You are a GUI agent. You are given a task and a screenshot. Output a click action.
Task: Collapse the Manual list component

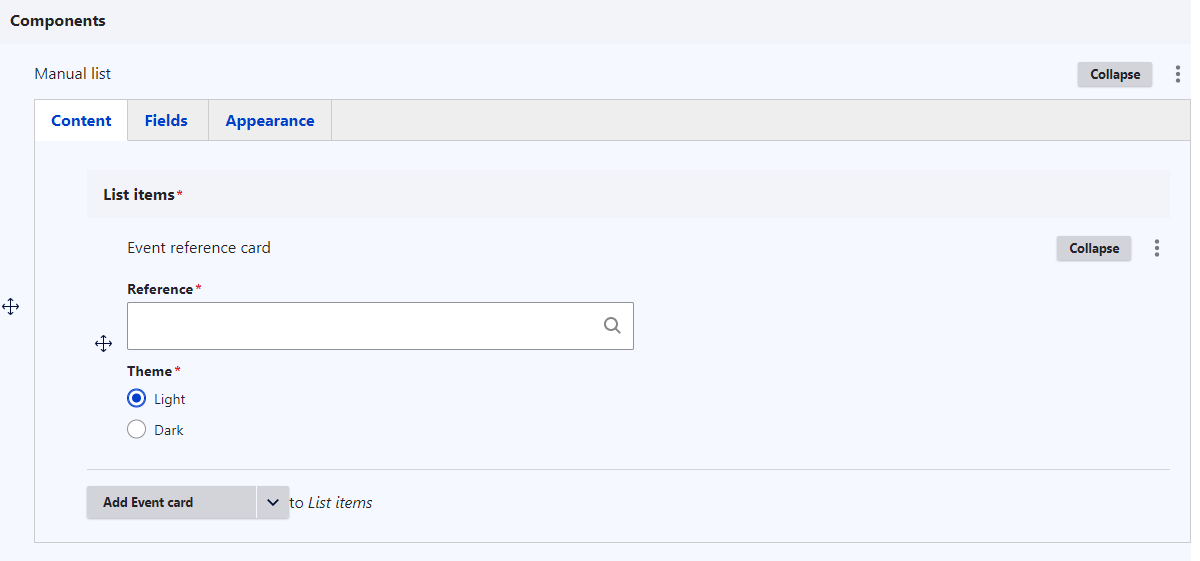pos(1114,75)
